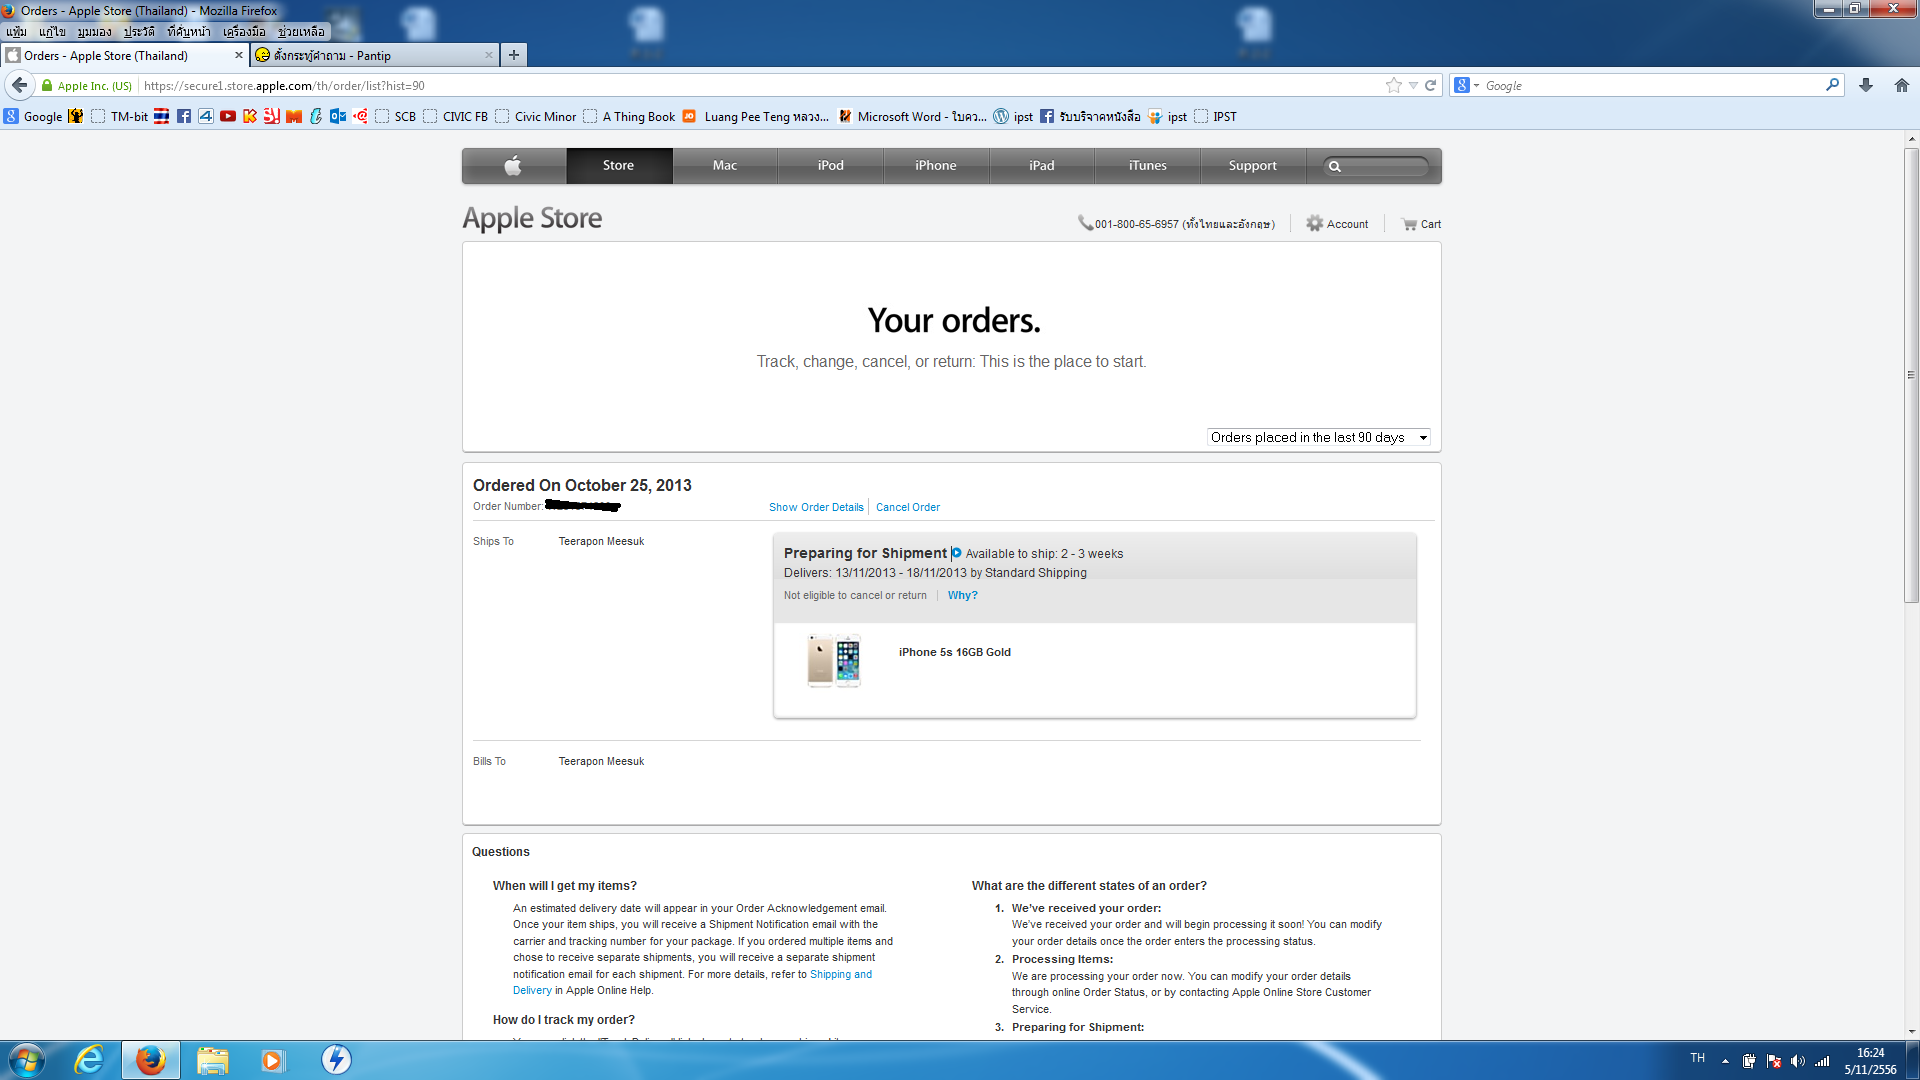Launch Internet Explorer from the taskbar
Screen dimensions: 1920x1080
click(90, 1060)
